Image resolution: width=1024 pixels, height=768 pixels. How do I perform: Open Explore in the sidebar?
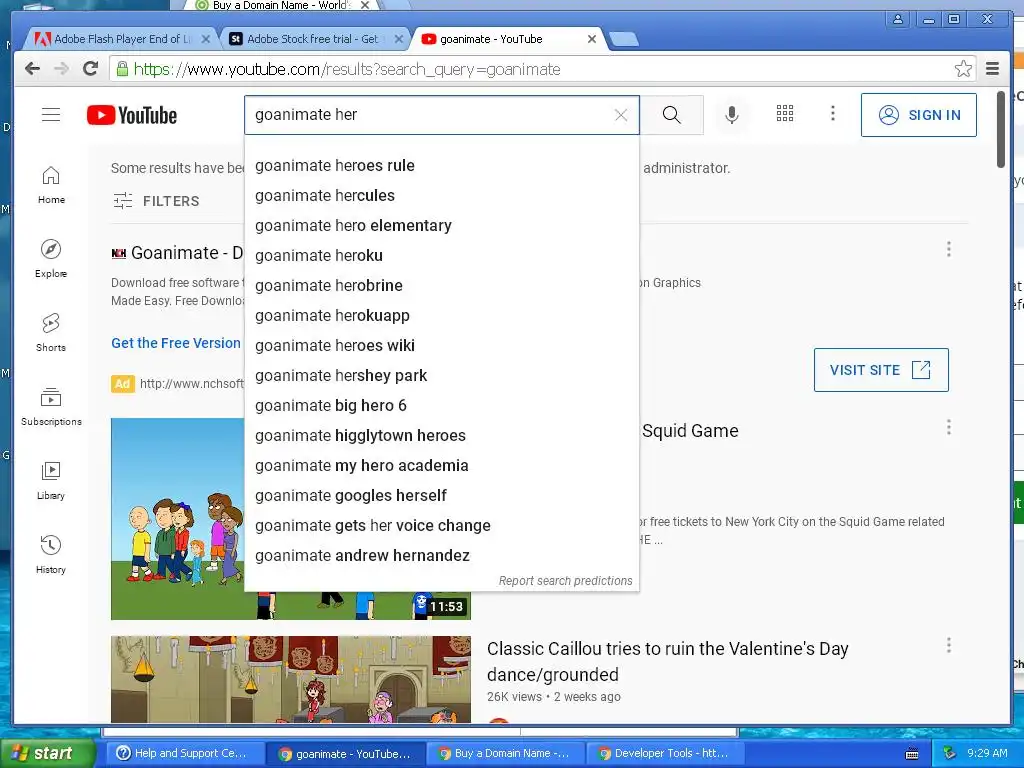(51, 259)
